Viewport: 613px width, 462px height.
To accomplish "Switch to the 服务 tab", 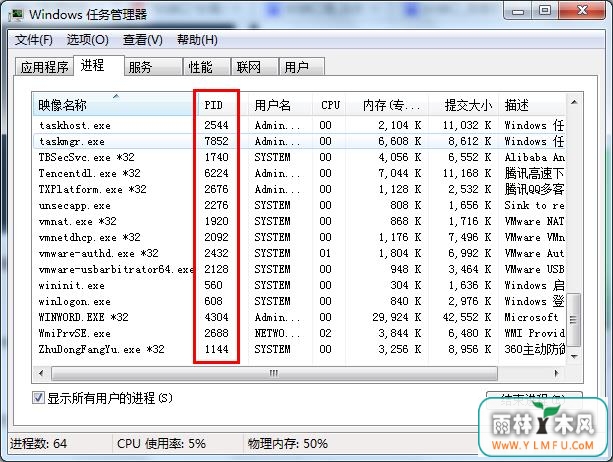I will 153,67.
